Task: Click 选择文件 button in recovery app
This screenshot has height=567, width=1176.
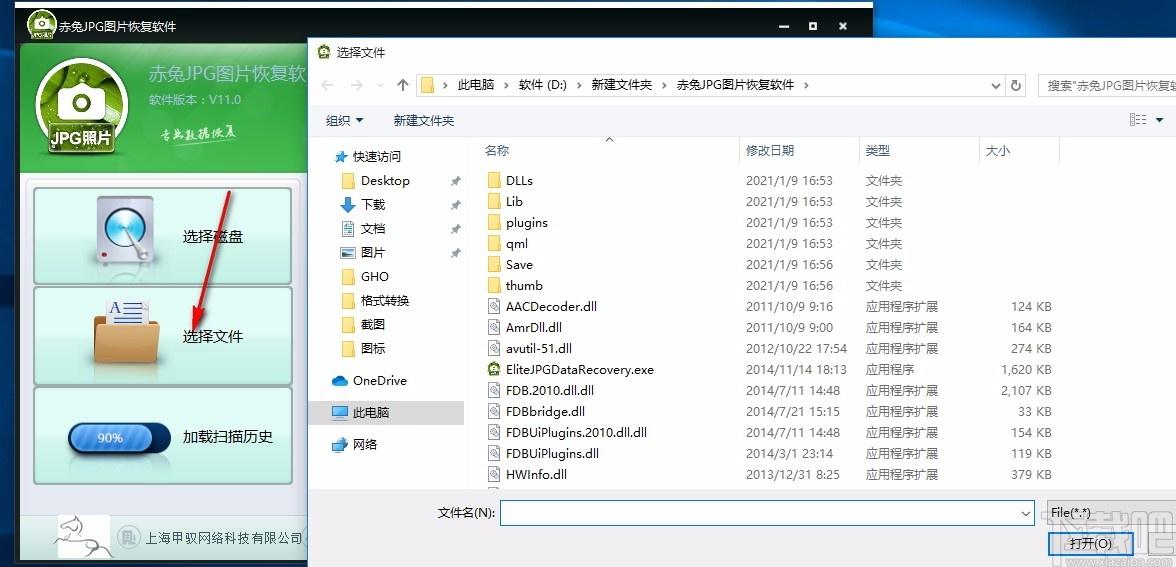Action: pos(163,336)
